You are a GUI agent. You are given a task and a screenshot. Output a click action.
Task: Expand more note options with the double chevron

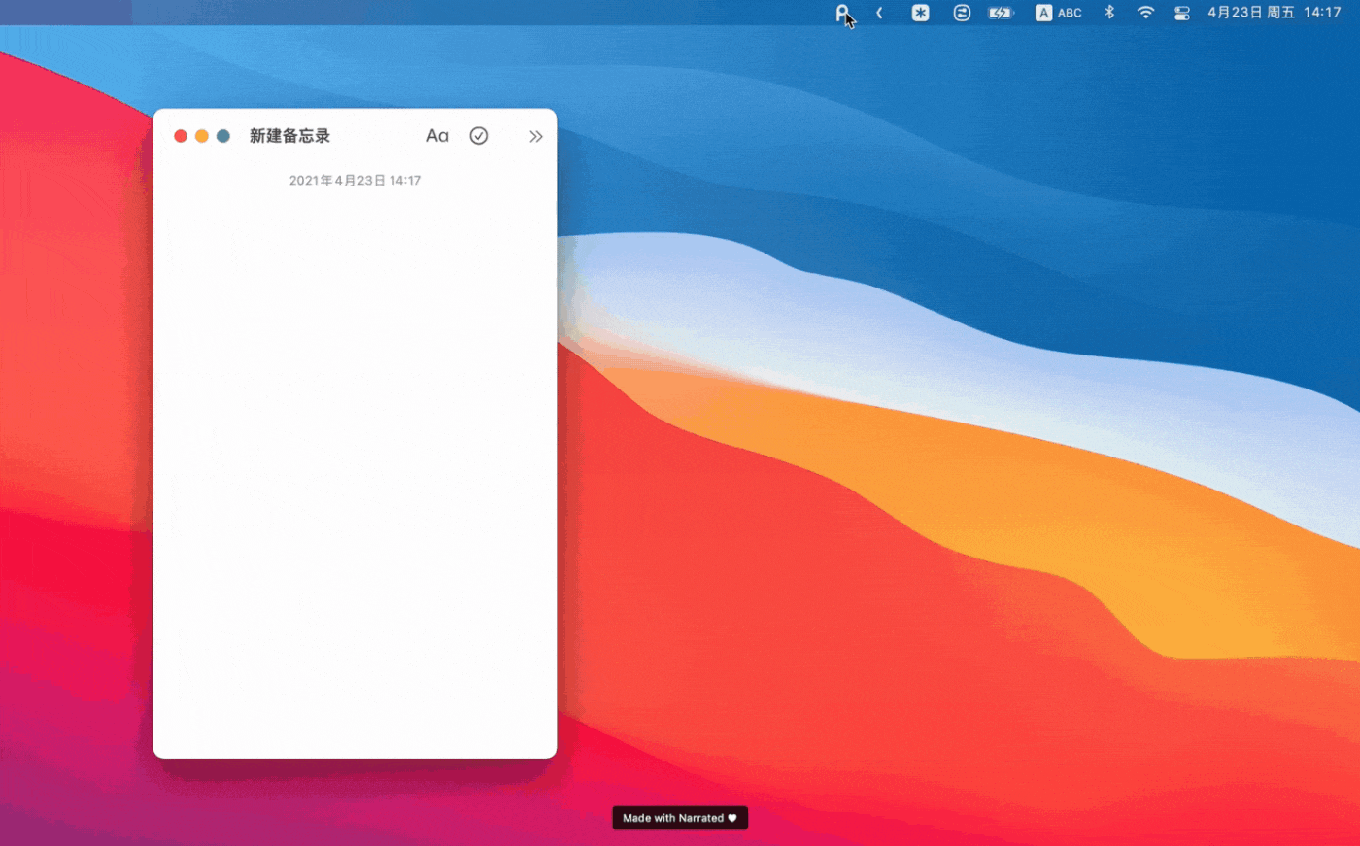click(535, 135)
